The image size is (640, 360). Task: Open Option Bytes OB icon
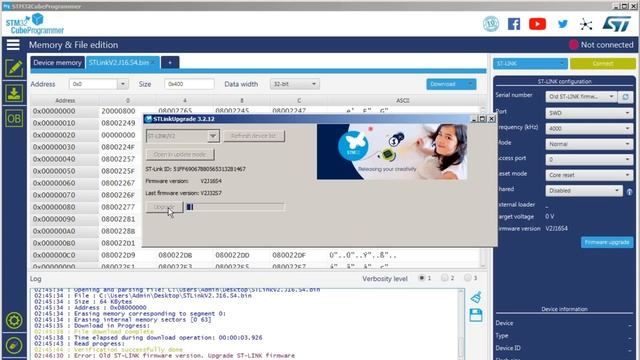pos(14,119)
